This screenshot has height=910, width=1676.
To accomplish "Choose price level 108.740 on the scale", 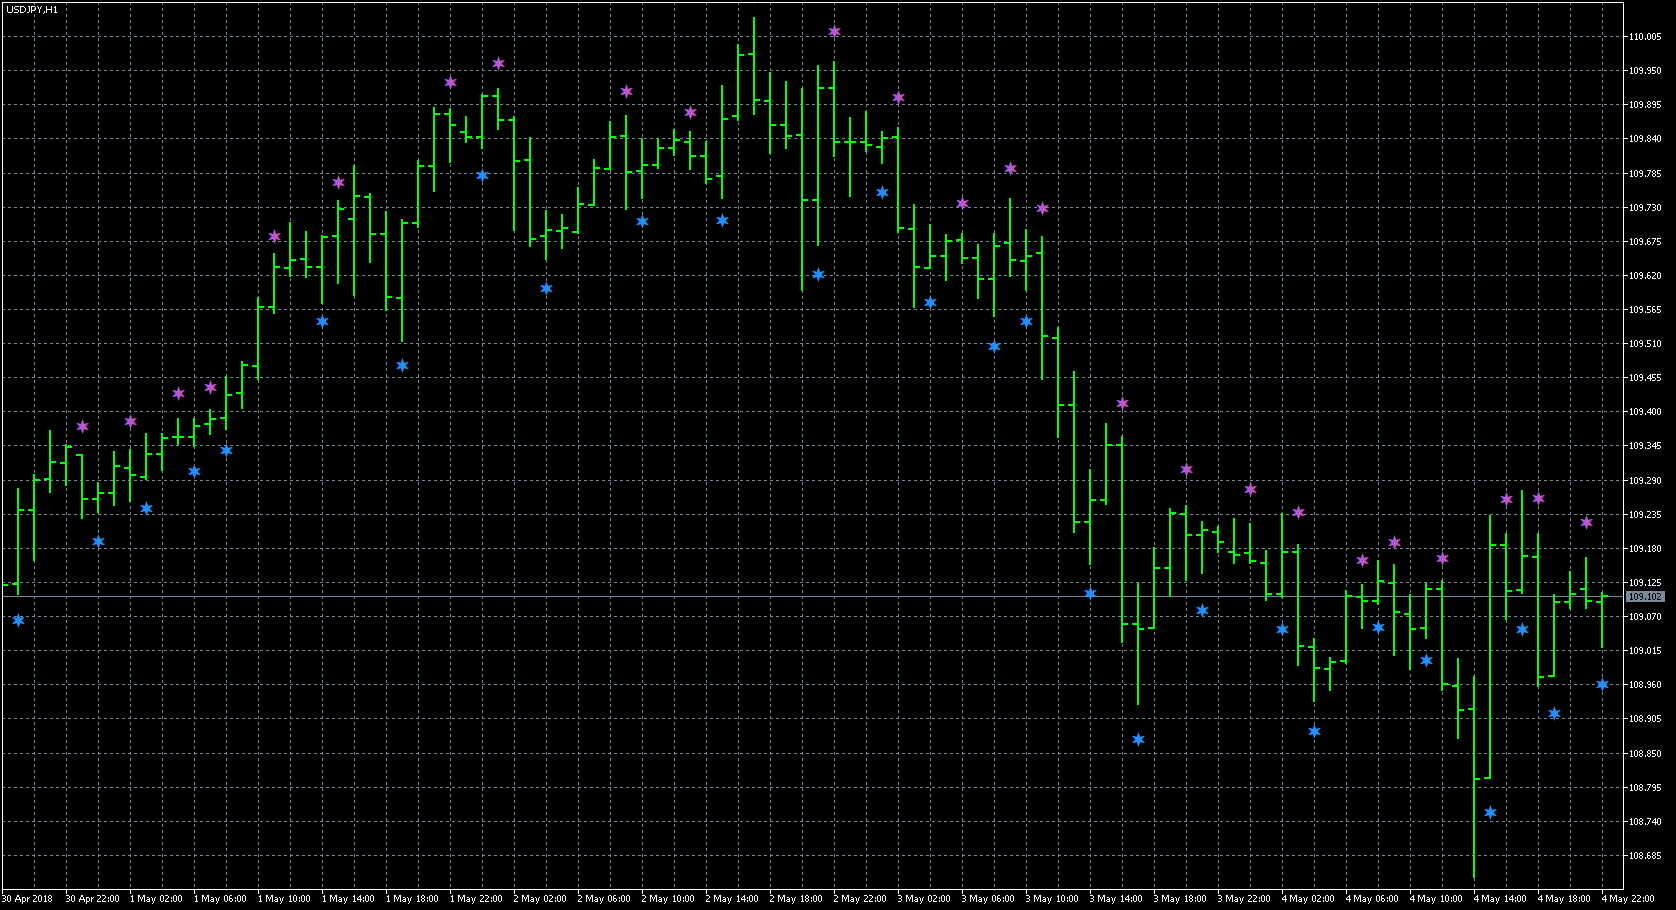I will pos(1645,822).
